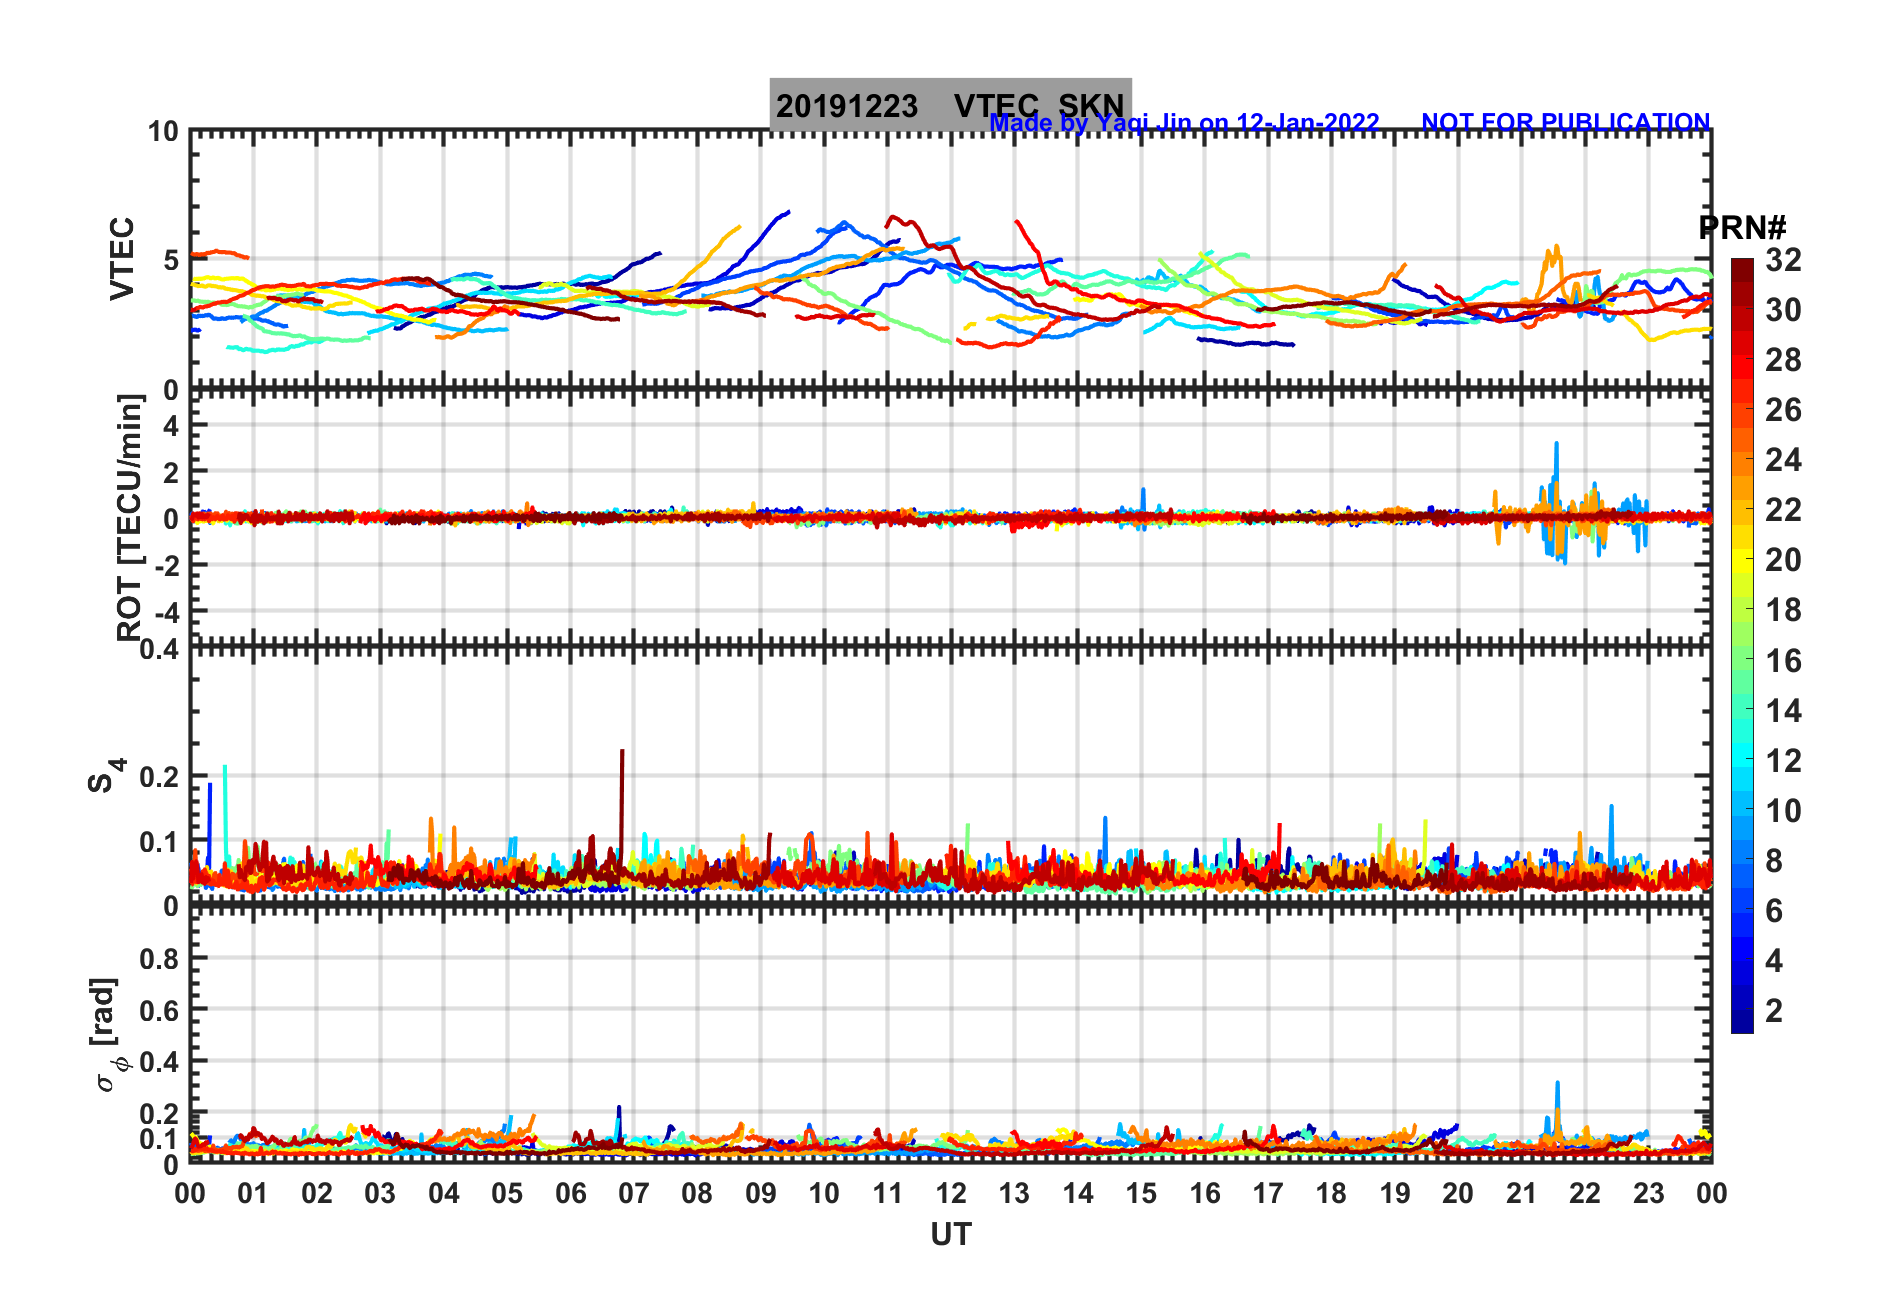1902x1292 pixels.
Task: Click colorbar tick label 32
Action: [1783, 260]
